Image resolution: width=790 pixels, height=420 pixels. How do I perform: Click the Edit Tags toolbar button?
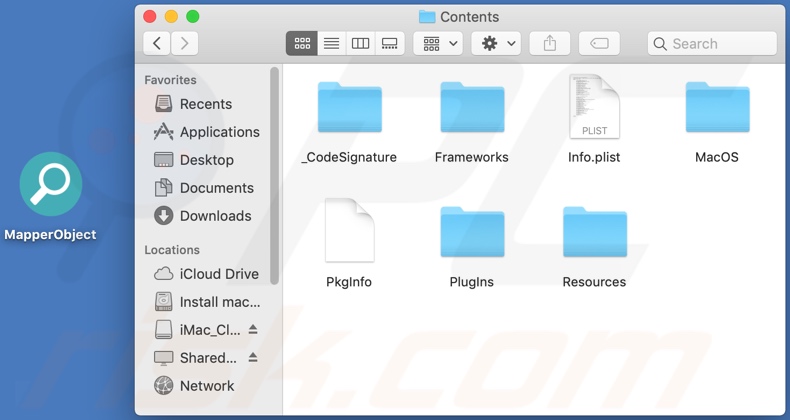(x=599, y=44)
